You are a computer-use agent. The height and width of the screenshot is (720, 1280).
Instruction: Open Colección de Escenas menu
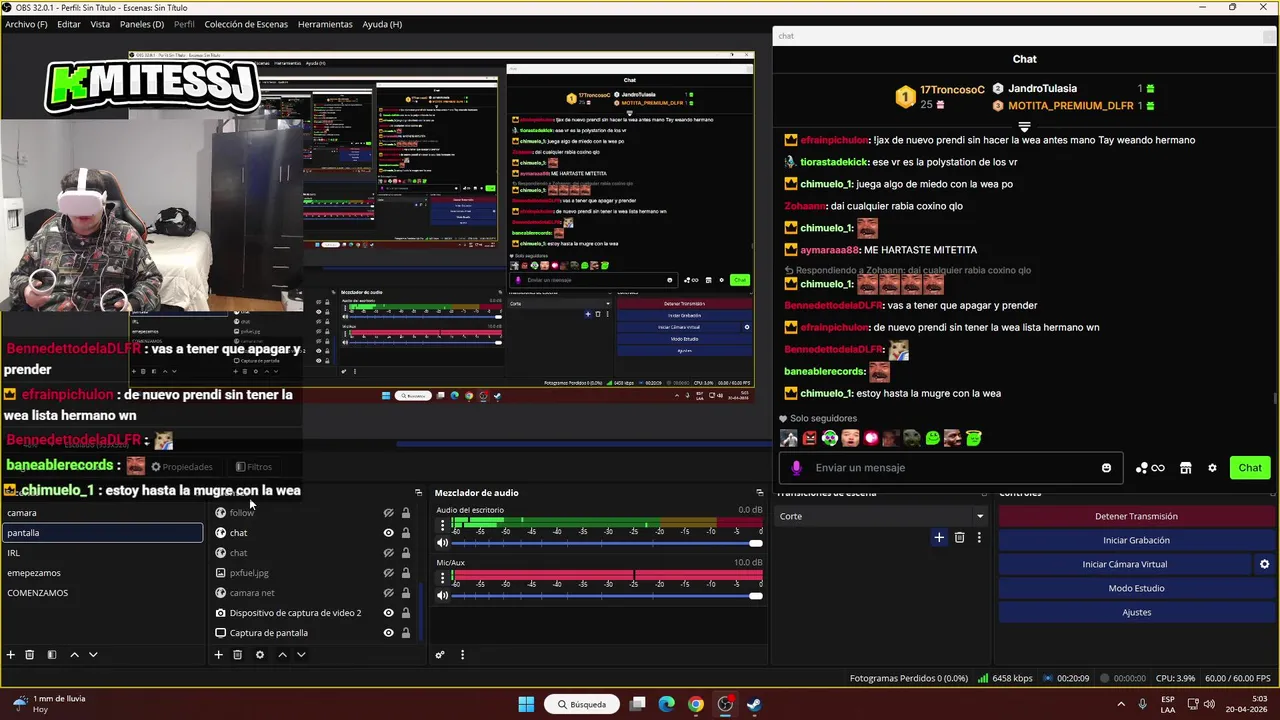pyautogui.click(x=246, y=24)
